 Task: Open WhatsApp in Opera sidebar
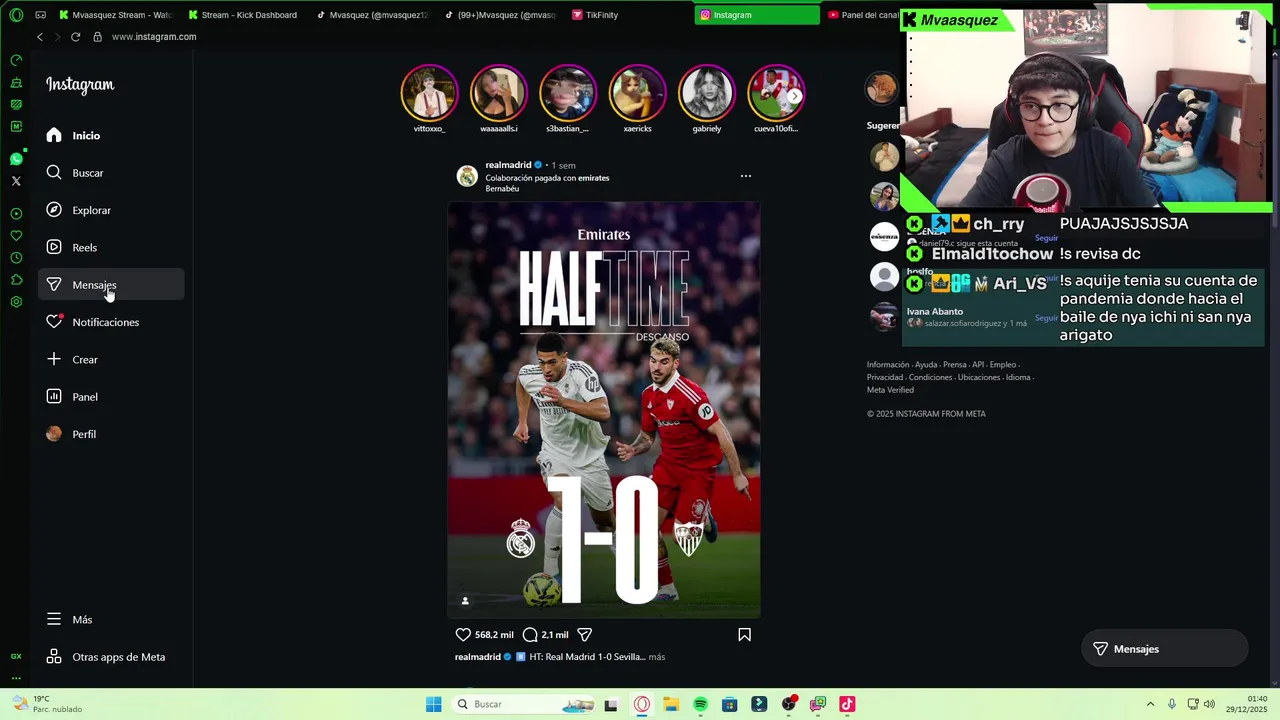(16, 159)
